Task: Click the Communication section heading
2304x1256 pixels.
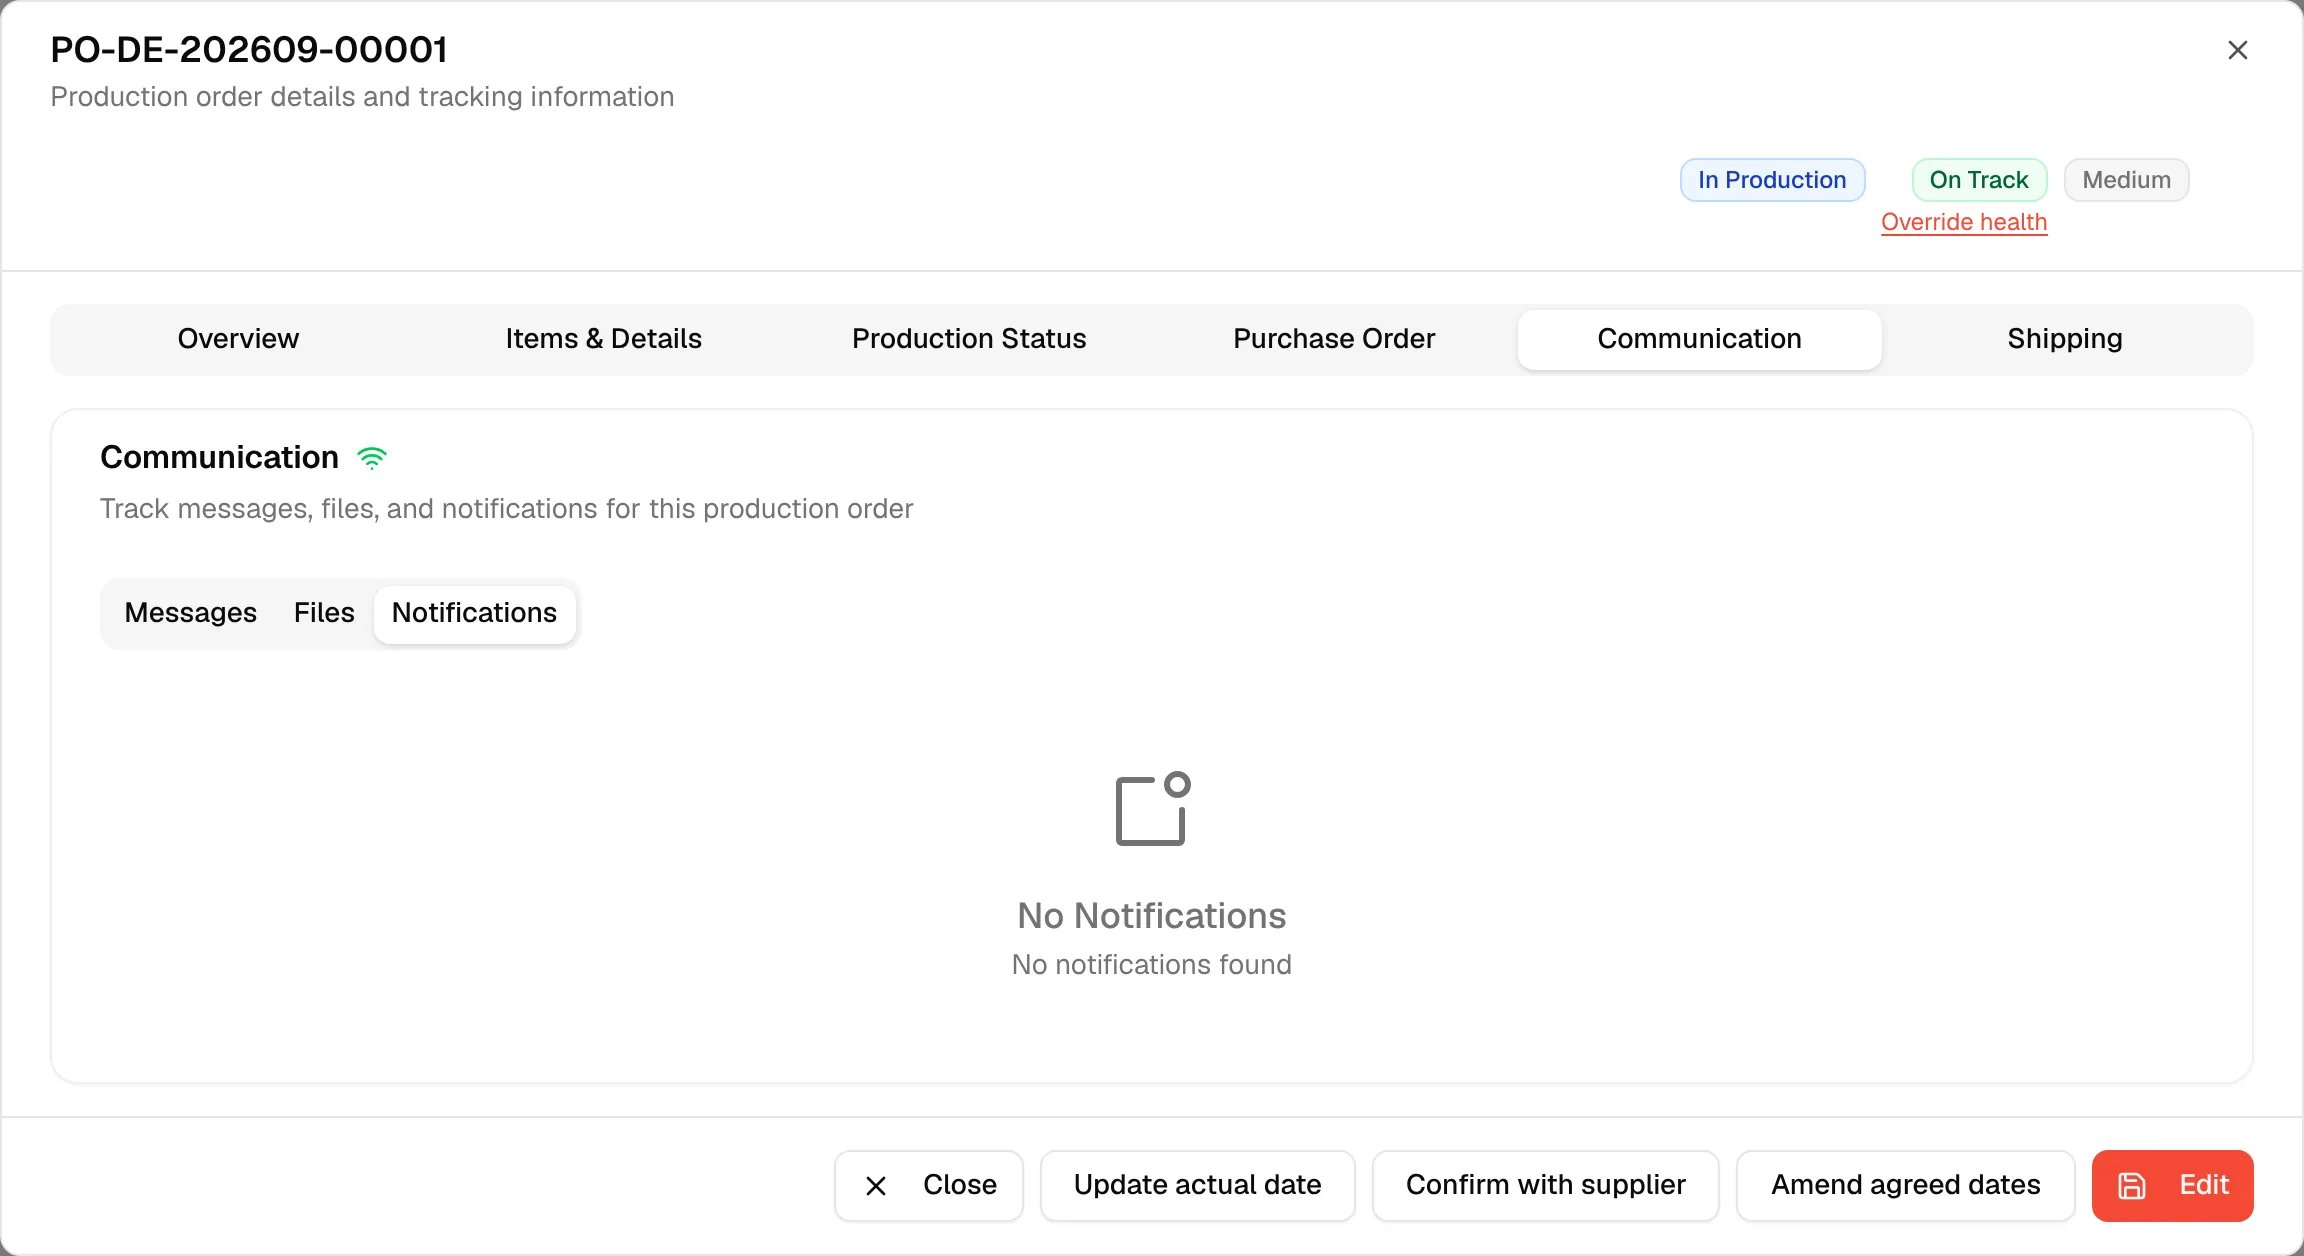Action: (x=219, y=458)
